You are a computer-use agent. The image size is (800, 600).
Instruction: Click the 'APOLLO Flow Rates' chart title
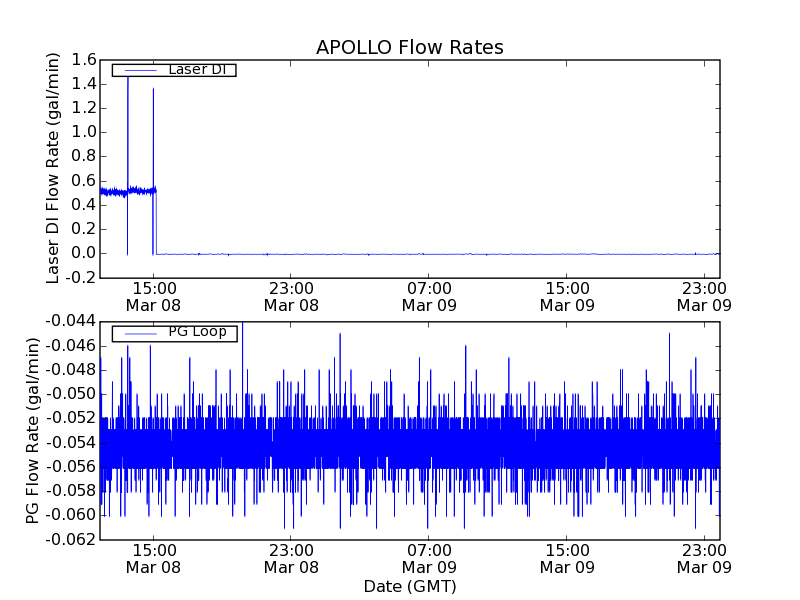pyautogui.click(x=409, y=47)
